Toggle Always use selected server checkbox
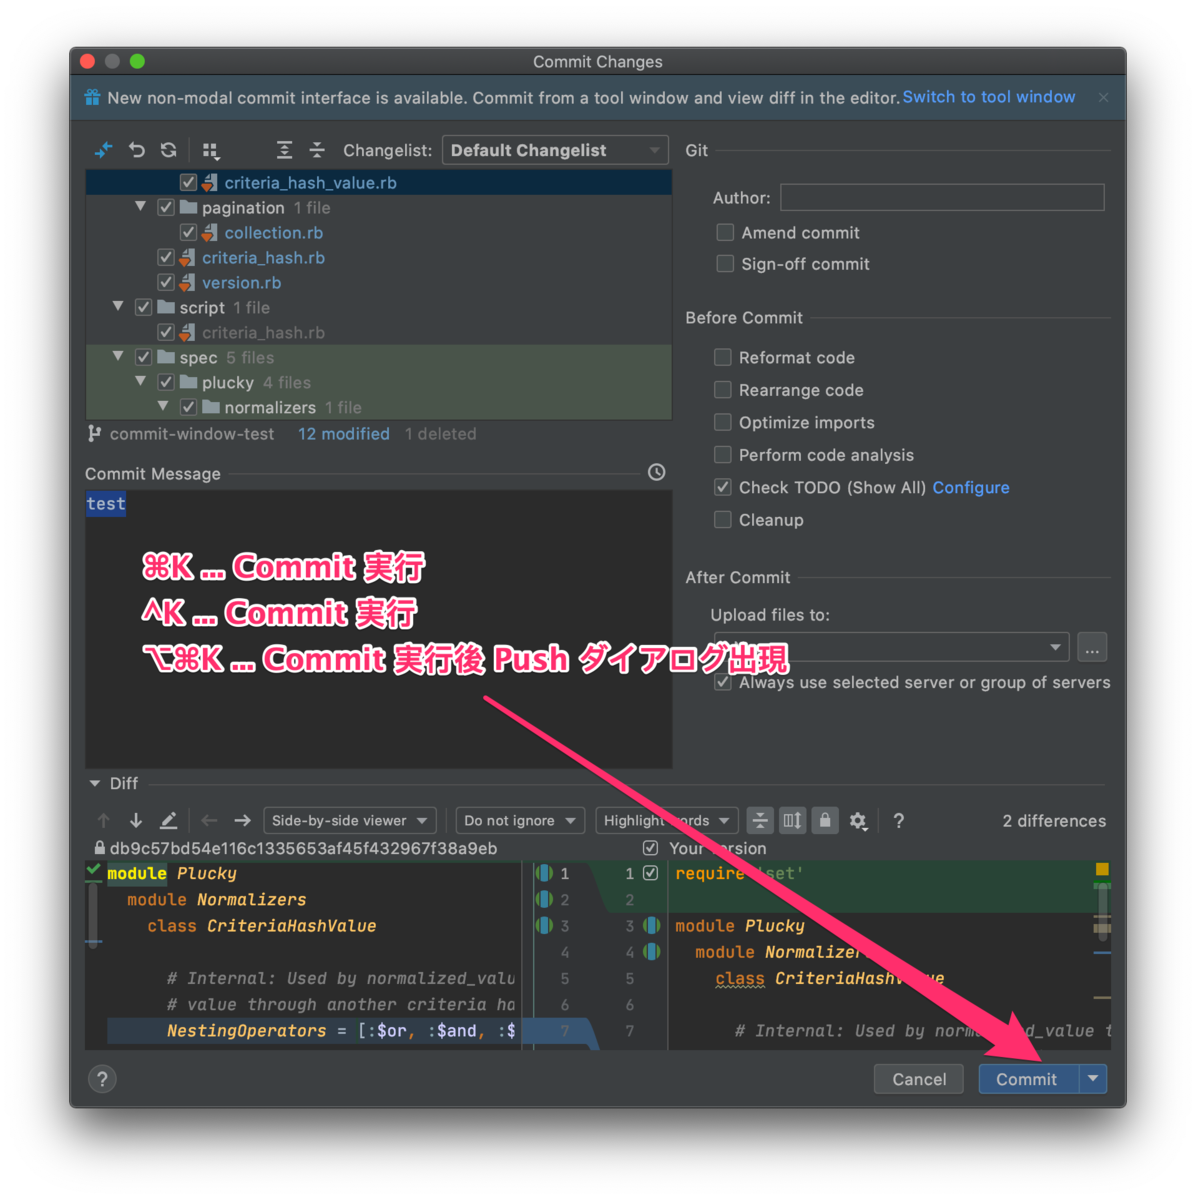 722,682
